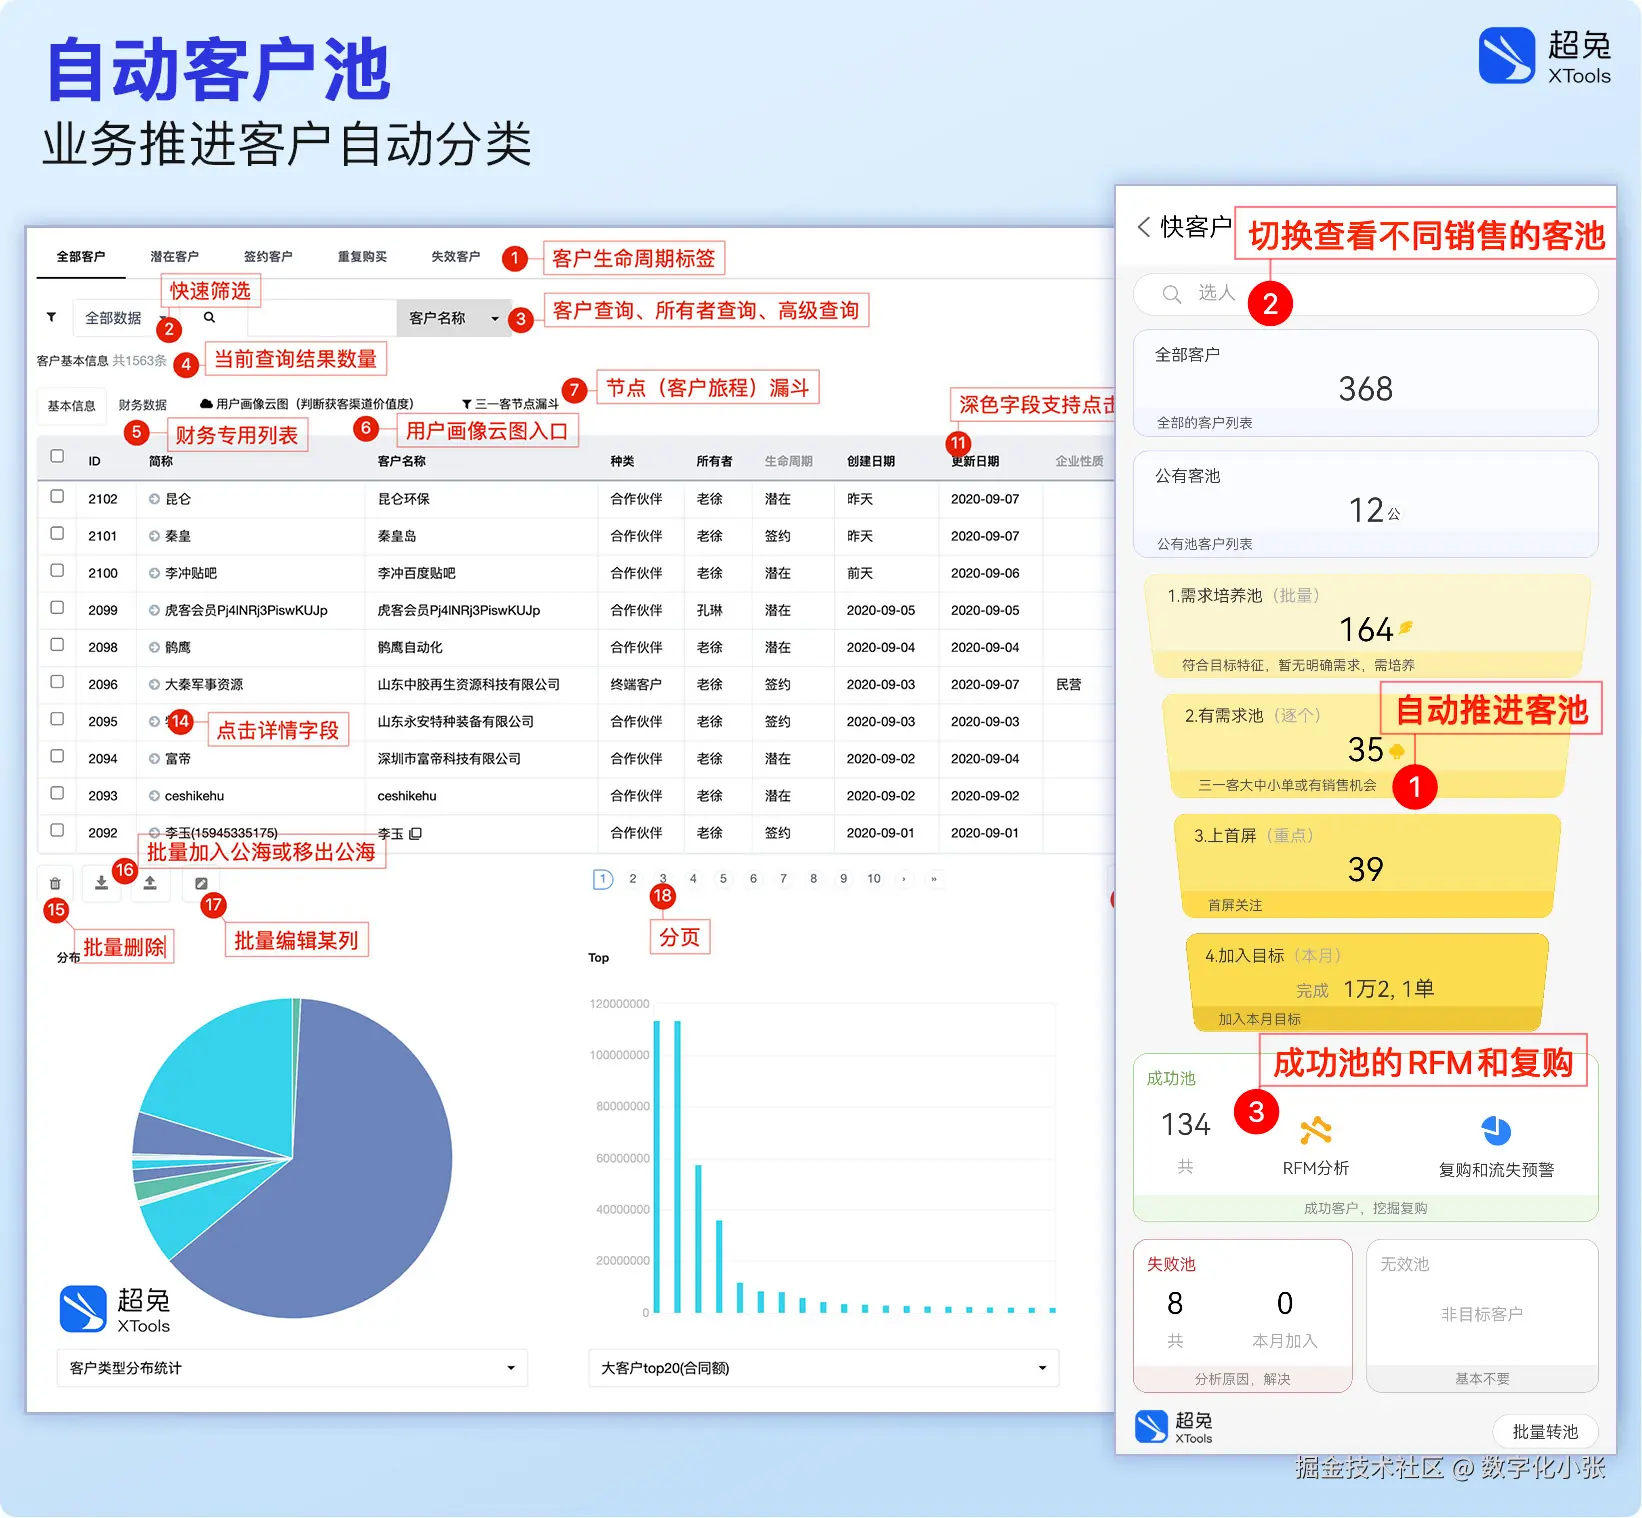Open the 全部客户 card showing 368

pos(1365,383)
